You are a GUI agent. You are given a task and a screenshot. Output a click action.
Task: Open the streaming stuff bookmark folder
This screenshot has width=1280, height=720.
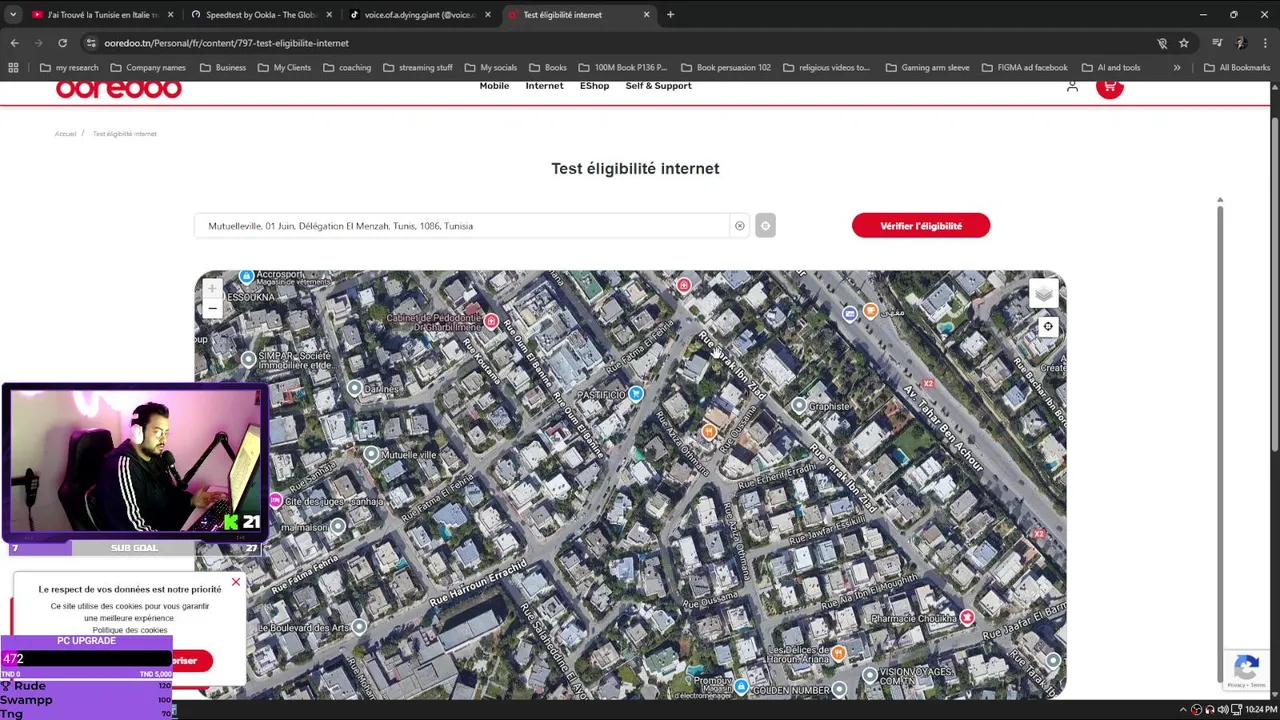click(417, 68)
